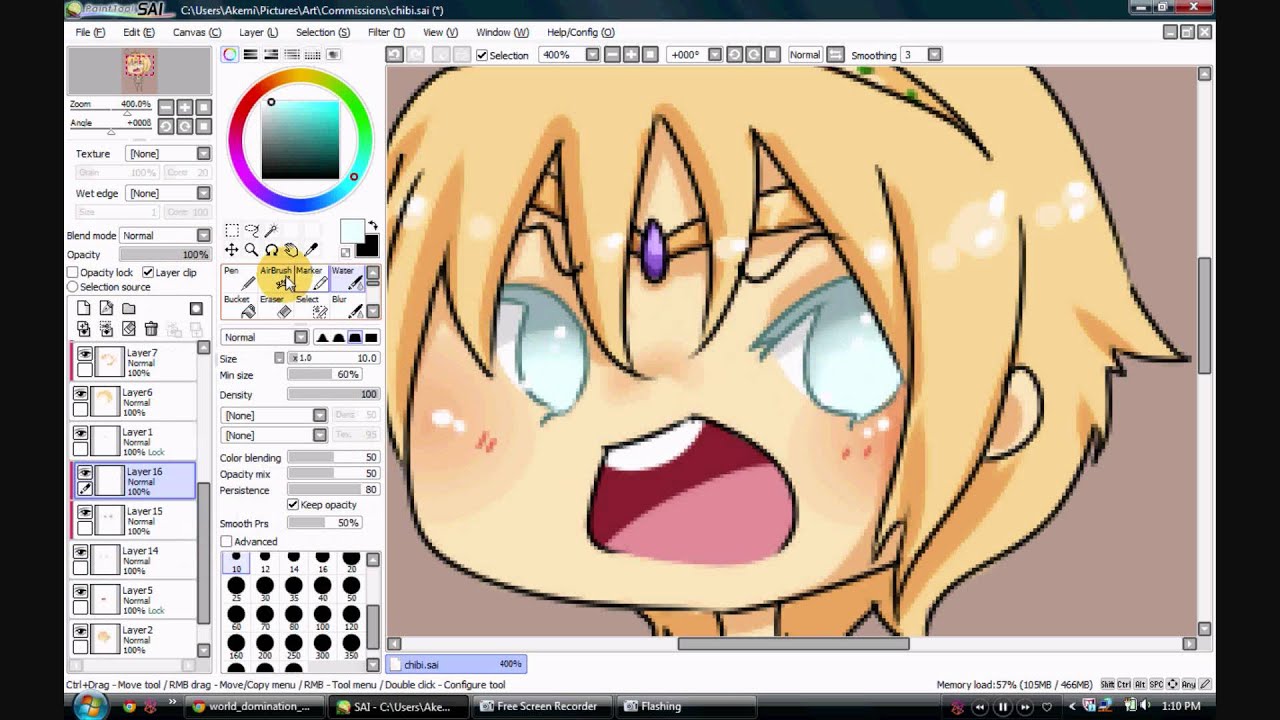Open the canvas zoom 400% dropdown

pyautogui.click(x=569, y=55)
